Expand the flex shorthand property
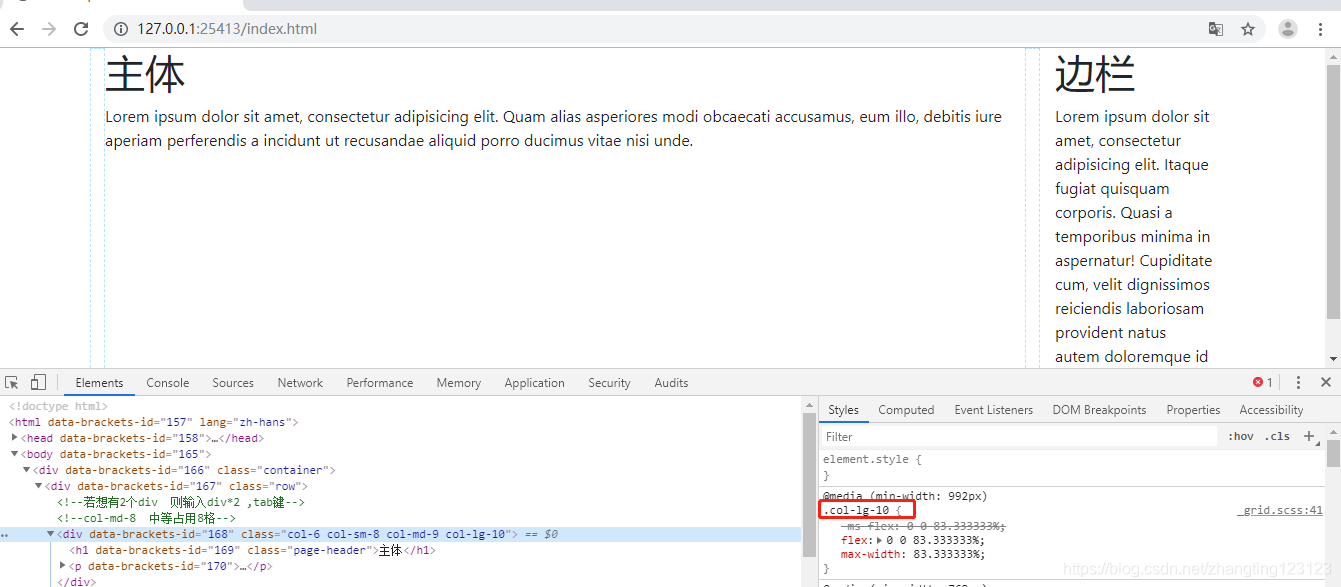 879,541
